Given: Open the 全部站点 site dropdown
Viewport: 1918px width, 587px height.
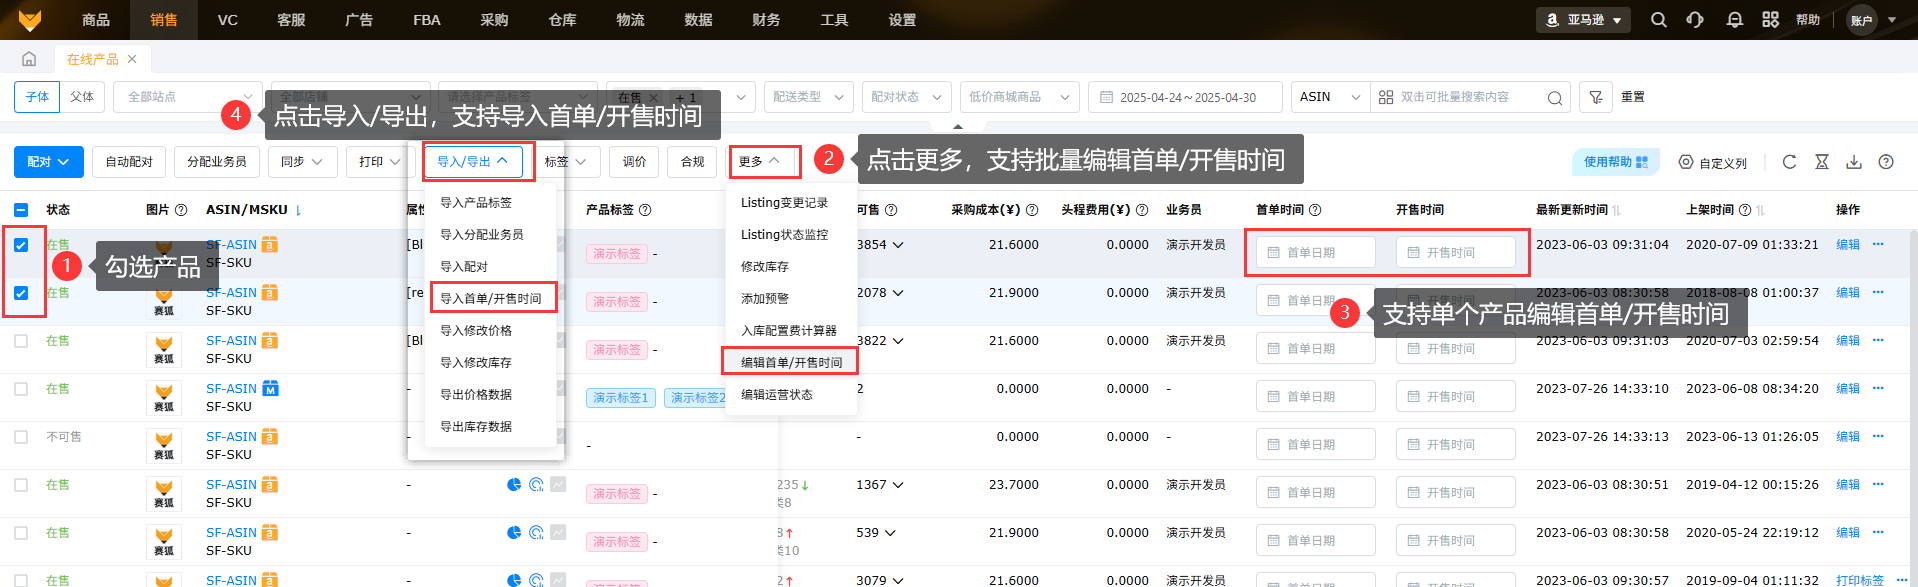Looking at the screenshot, I should coord(188,97).
